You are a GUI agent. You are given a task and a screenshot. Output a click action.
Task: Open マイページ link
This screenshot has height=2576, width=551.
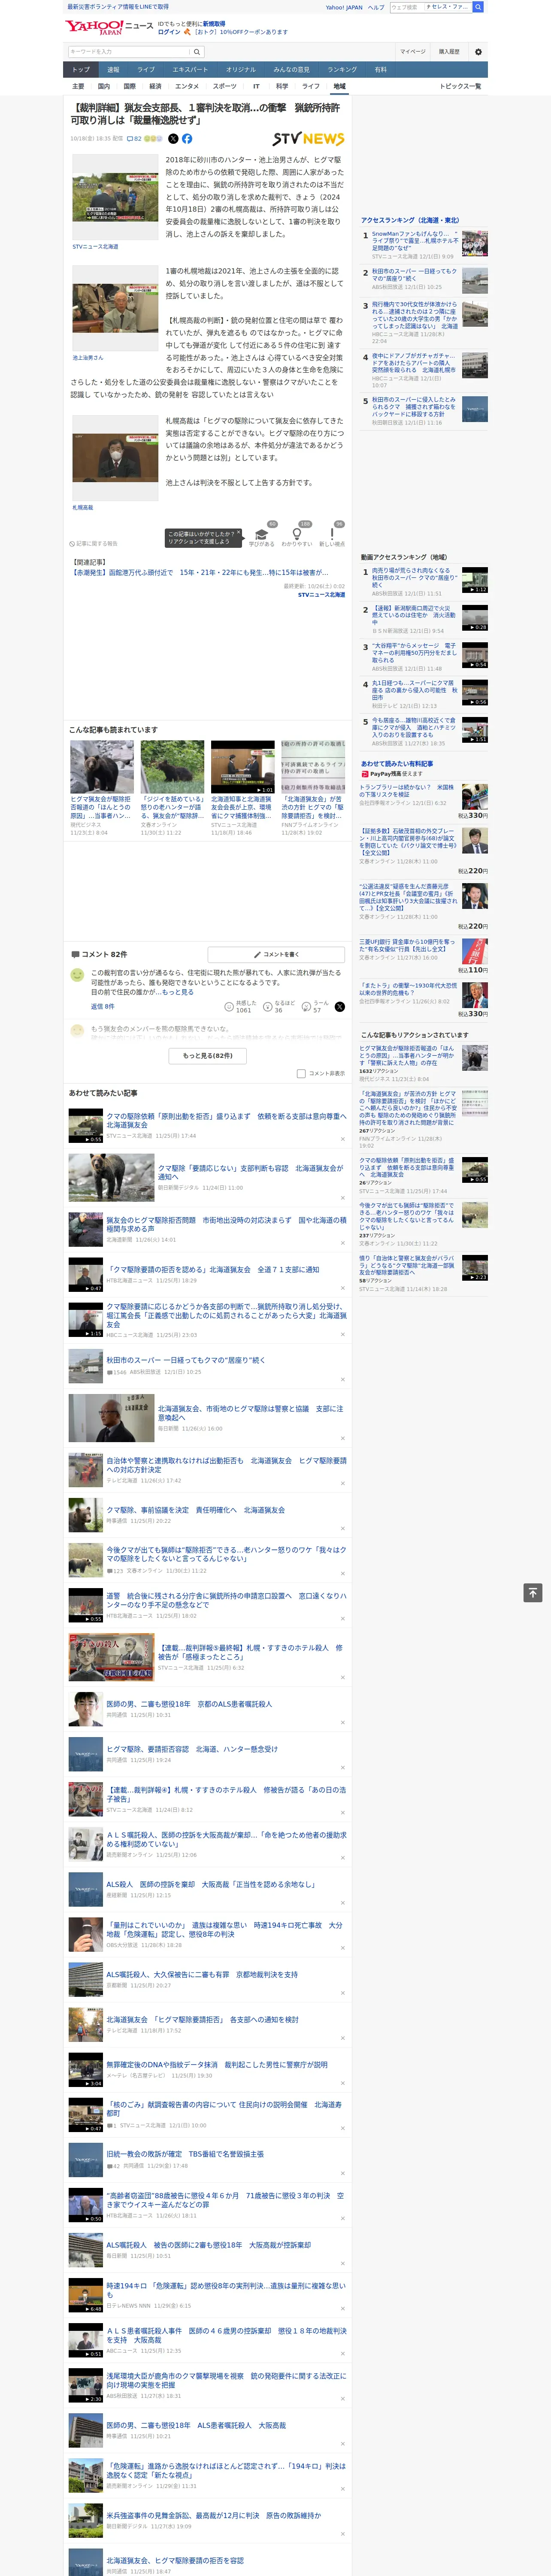[413, 52]
